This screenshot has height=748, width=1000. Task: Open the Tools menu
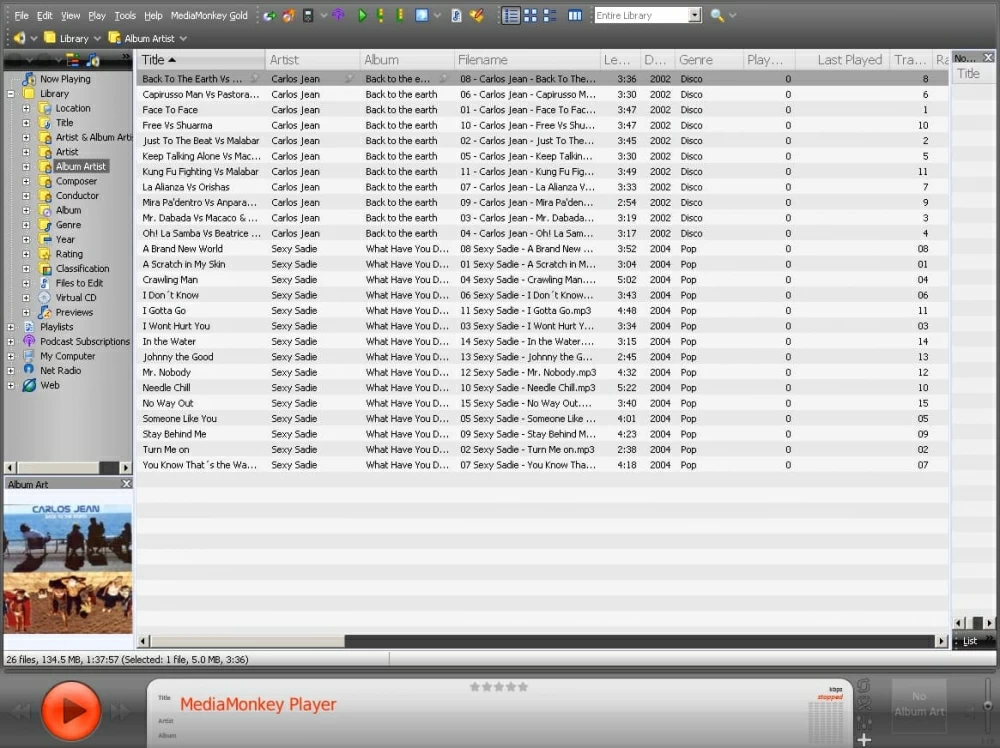click(x=125, y=16)
